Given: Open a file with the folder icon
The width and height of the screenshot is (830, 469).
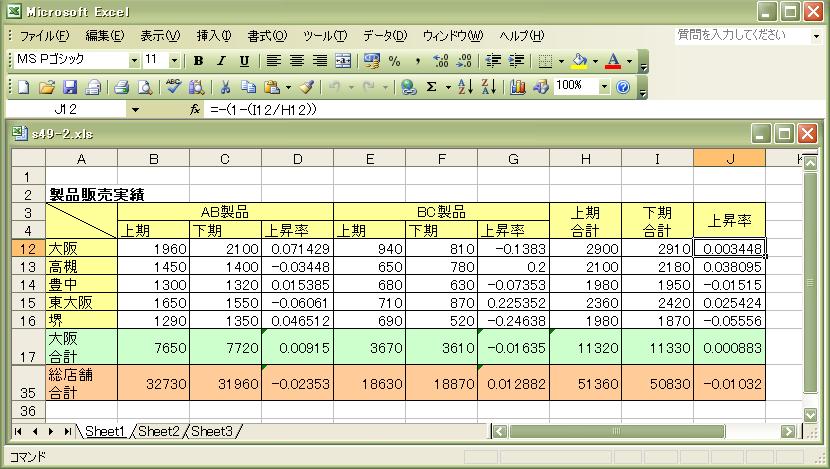Looking at the screenshot, I should pyautogui.click(x=47, y=86).
